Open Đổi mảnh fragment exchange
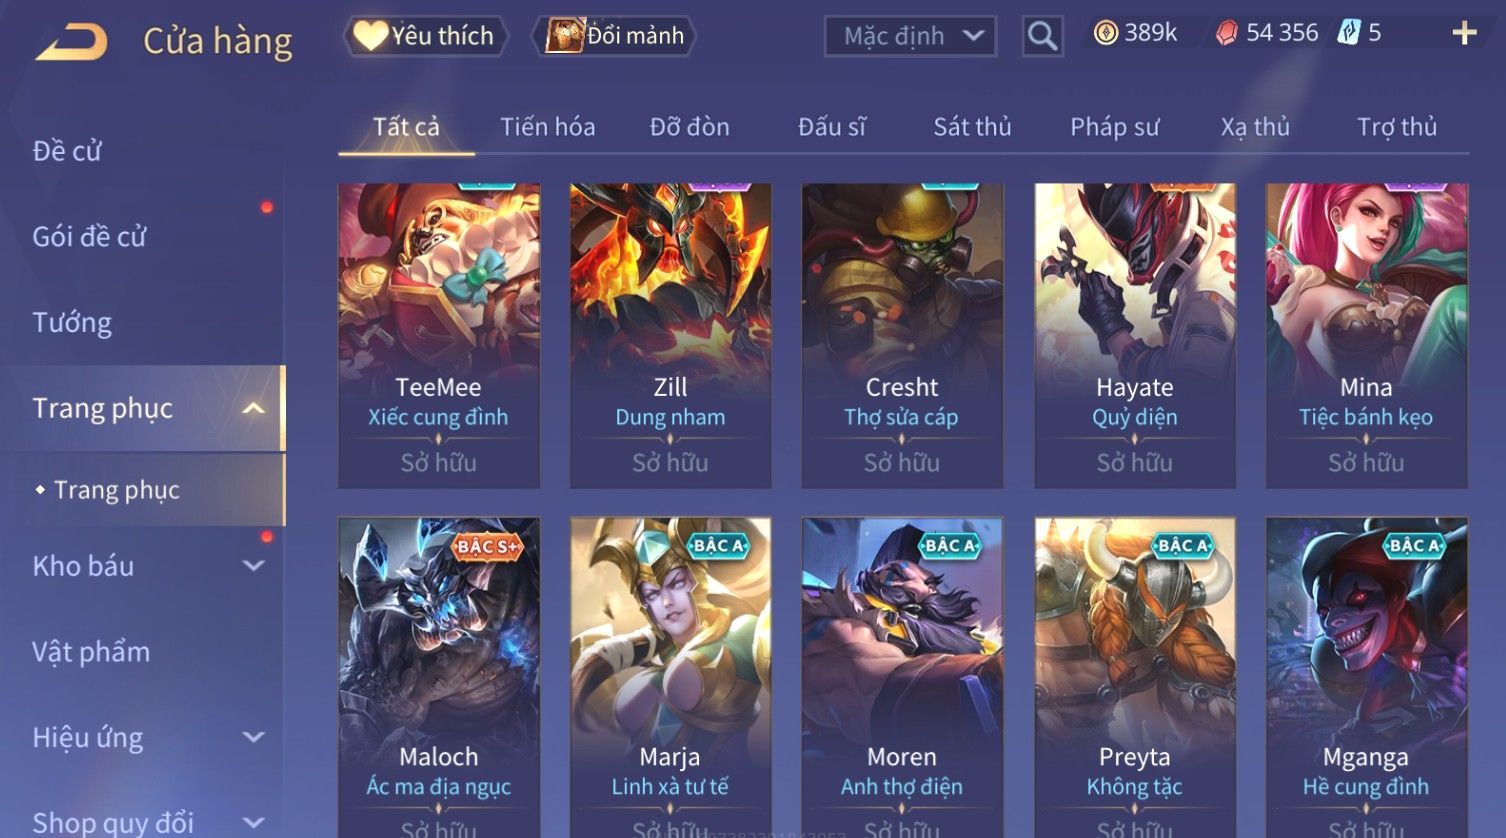This screenshot has width=1506, height=838. click(x=616, y=36)
